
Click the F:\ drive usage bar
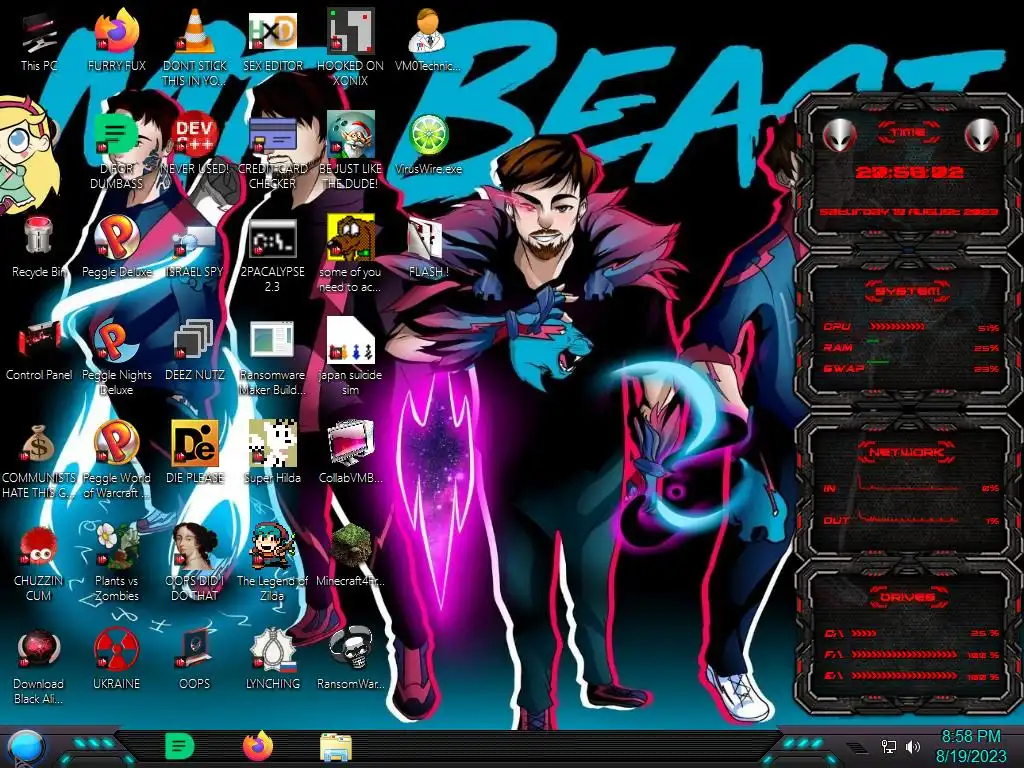click(904, 654)
